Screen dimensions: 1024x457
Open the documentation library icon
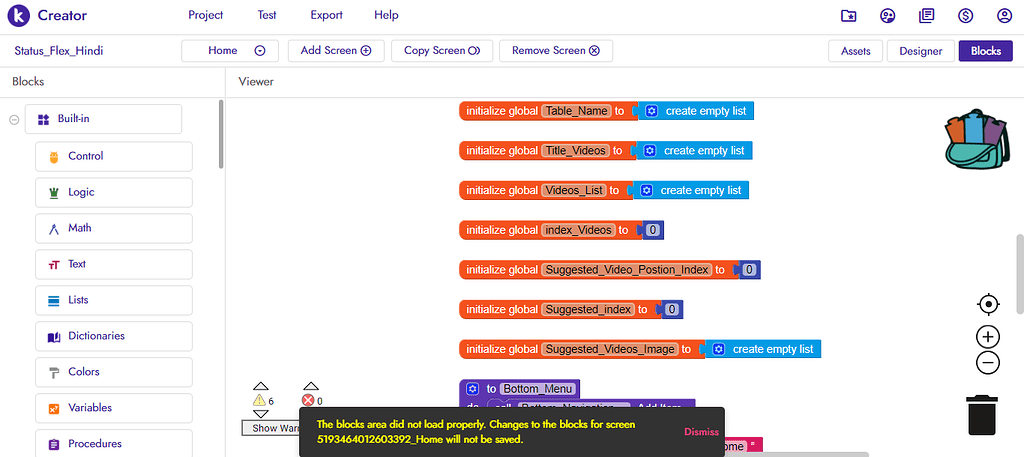click(x=926, y=16)
